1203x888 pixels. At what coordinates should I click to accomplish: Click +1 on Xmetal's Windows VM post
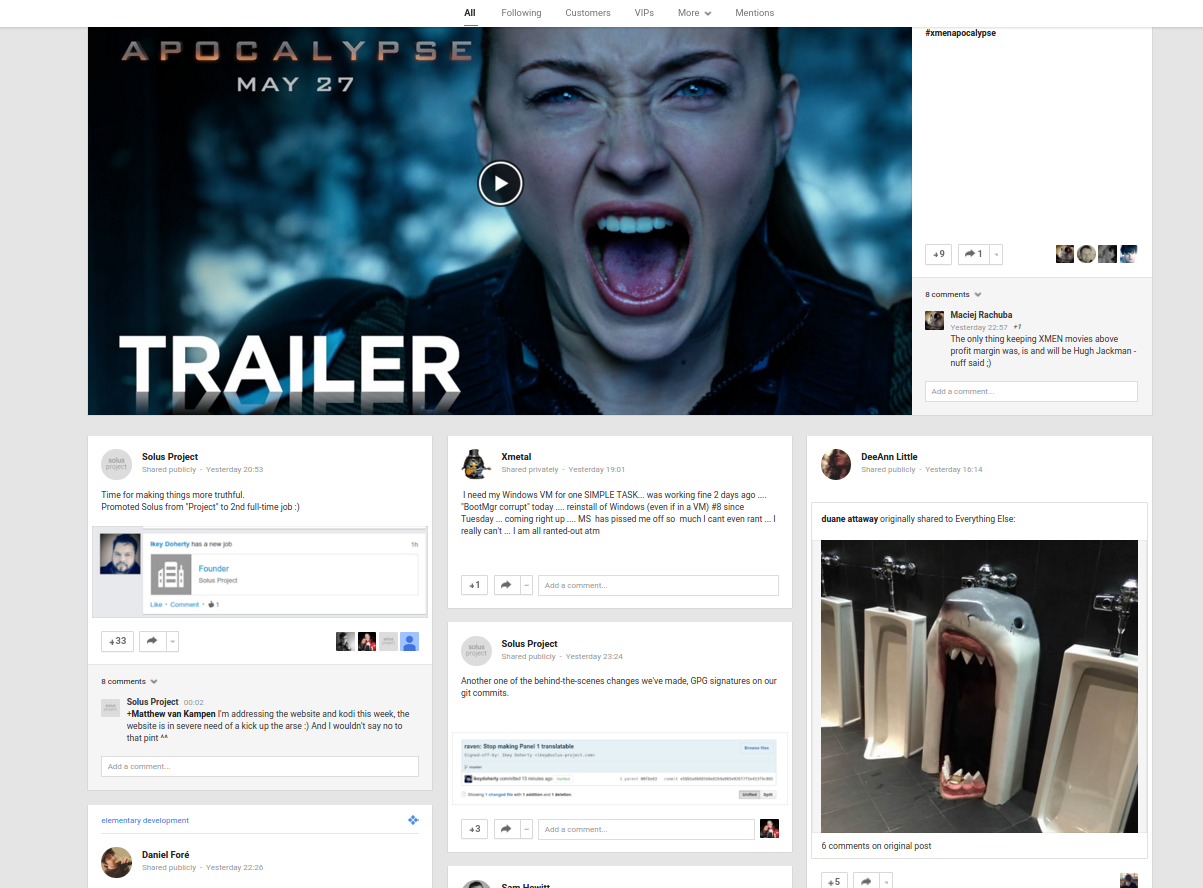click(474, 585)
